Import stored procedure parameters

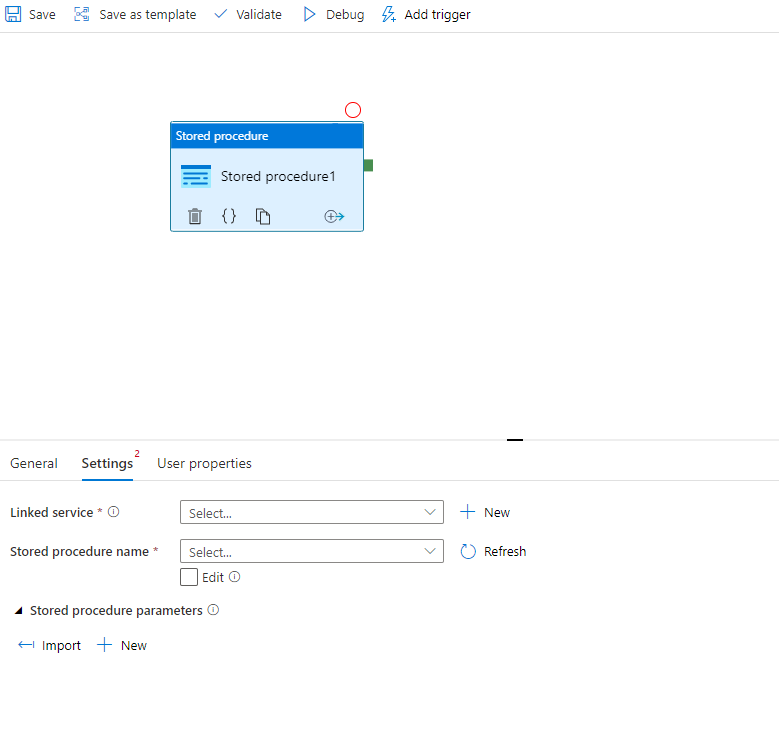50,645
